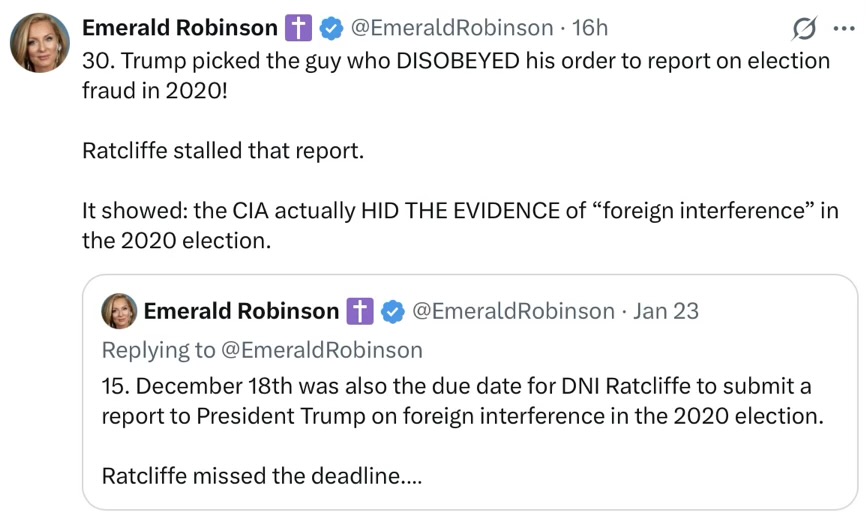The width and height of the screenshot is (867, 522).
Task: Click the Emerald Robinson name in quoted tweet
Action: 241,312
